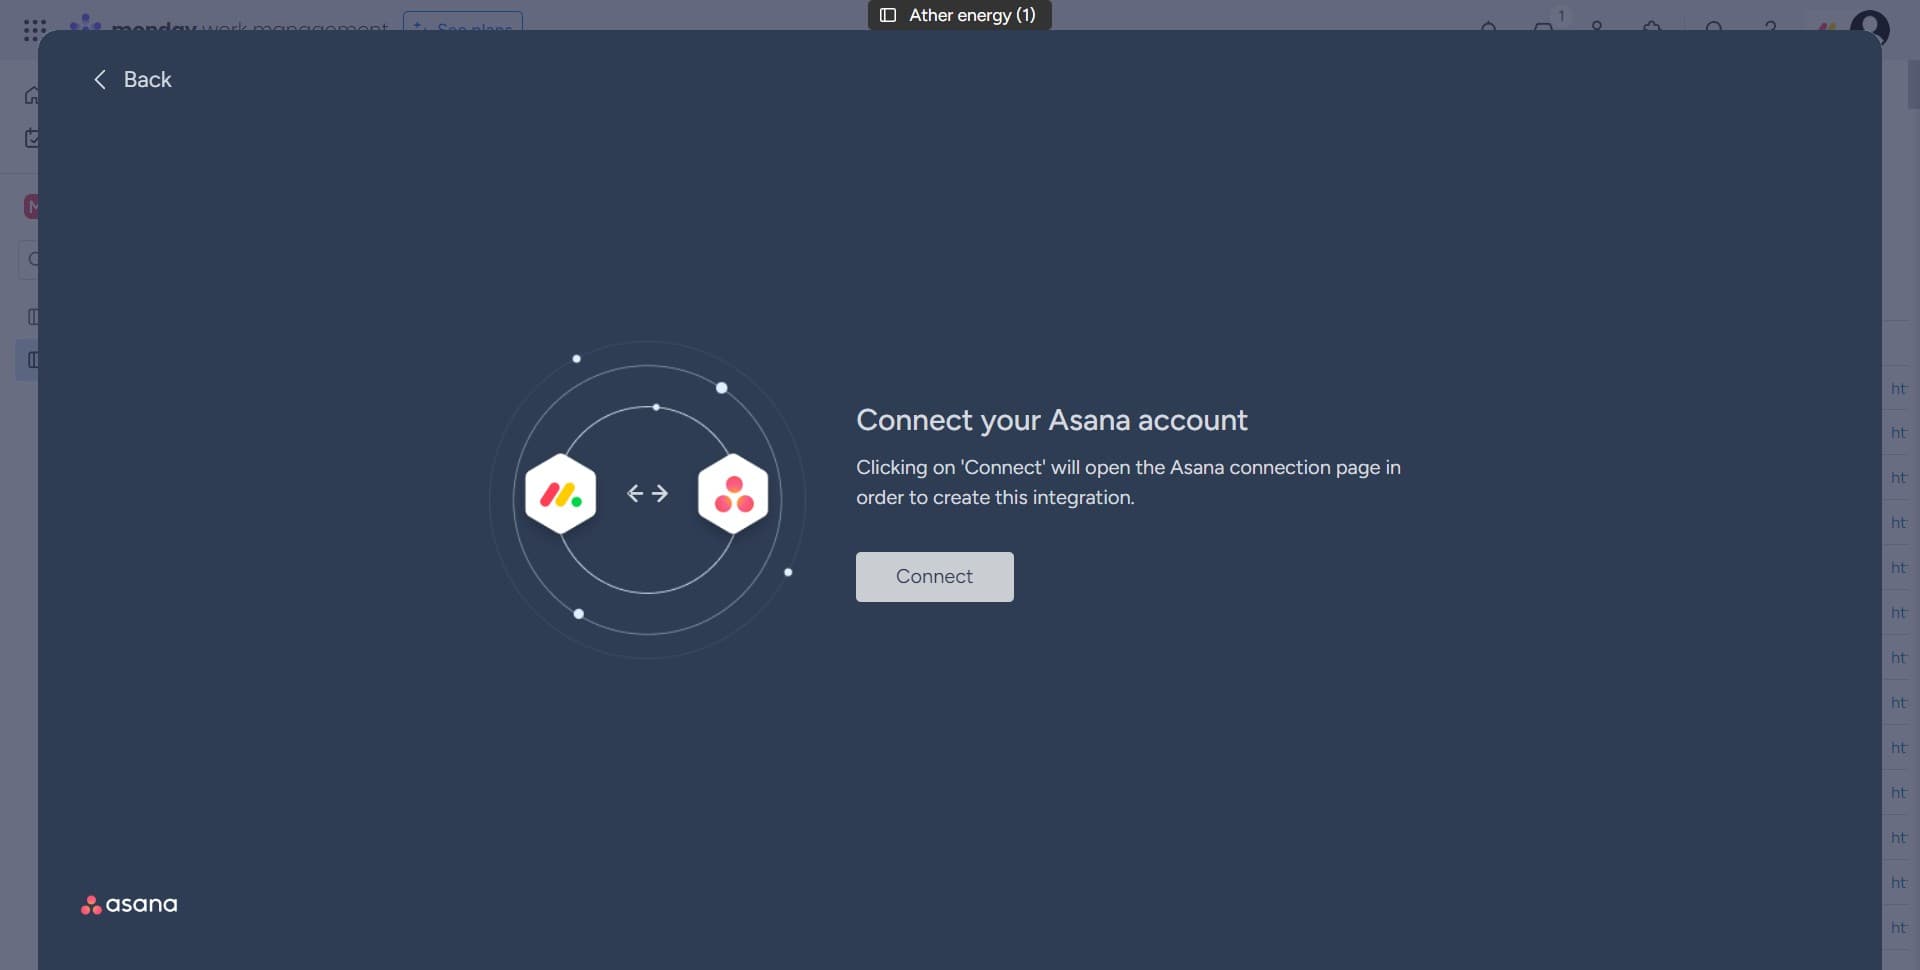This screenshot has height=970, width=1920.
Task: Open the apps marketplace icon in the top bar
Action: pyautogui.click(x=1652, y=28)
